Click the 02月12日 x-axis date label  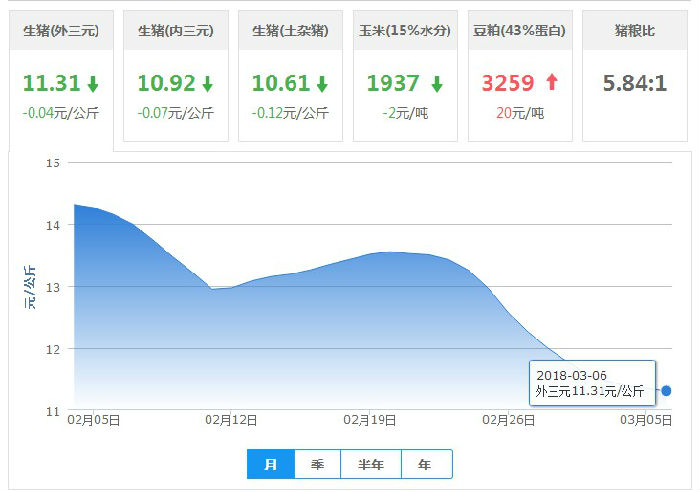(231, 420)
